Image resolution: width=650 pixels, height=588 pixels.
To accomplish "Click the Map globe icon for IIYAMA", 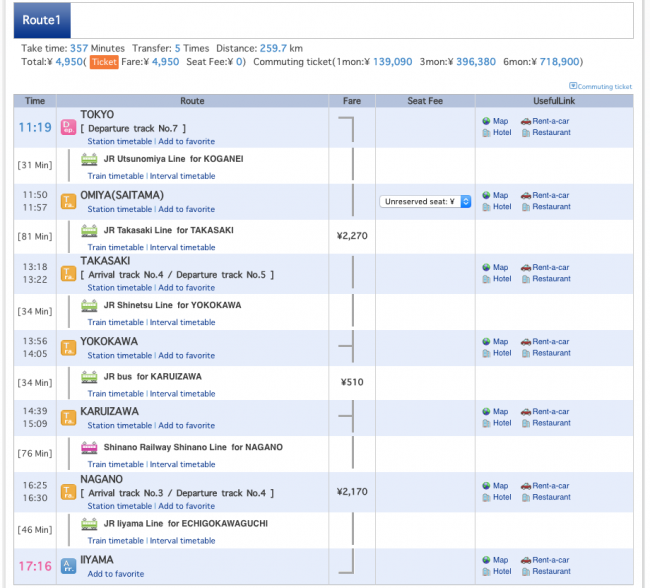I will click(486, 560).
